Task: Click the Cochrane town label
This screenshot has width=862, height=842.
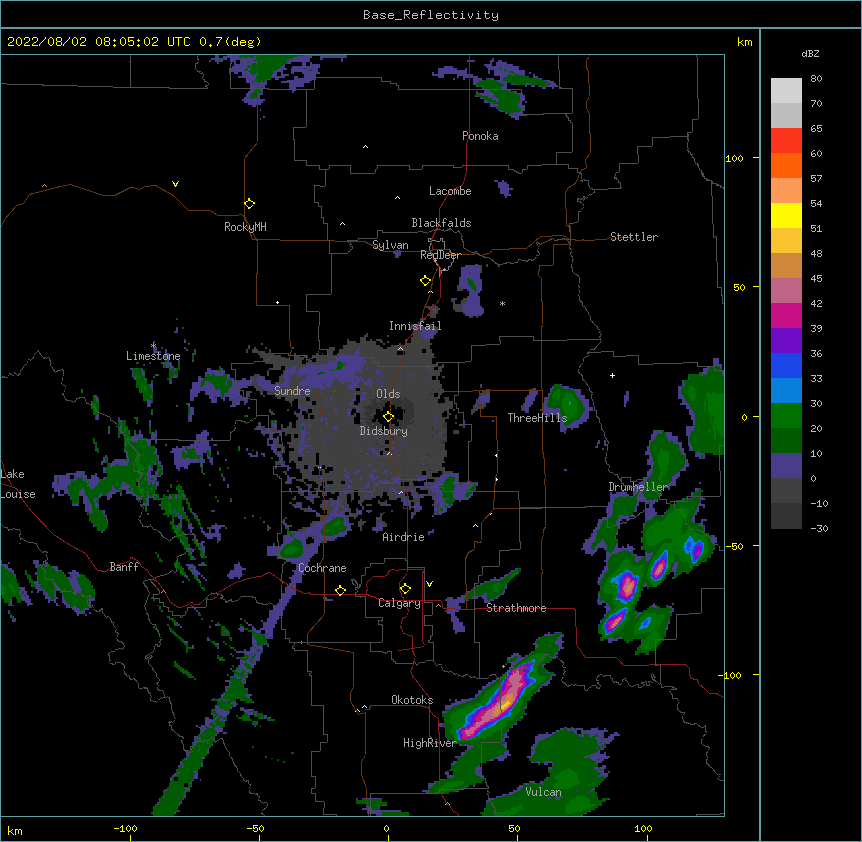Action: pos(322,568)
